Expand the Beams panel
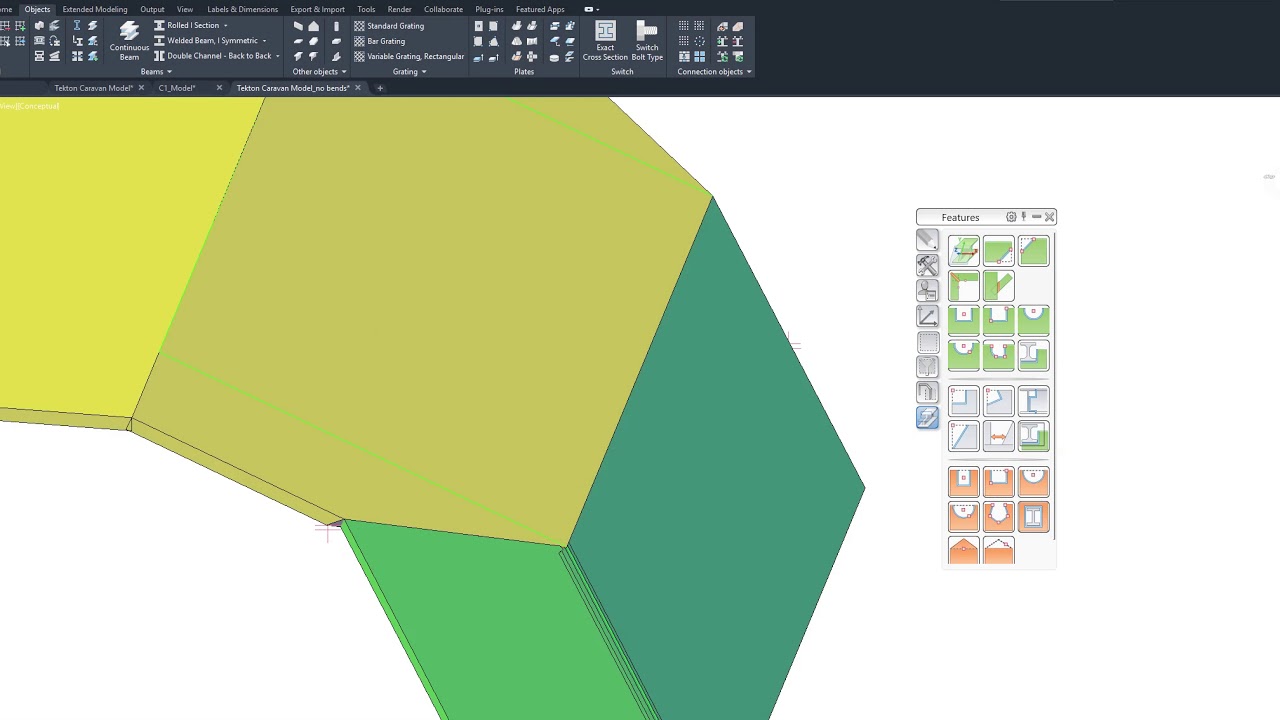1280x720 pixels. (156, 72)
